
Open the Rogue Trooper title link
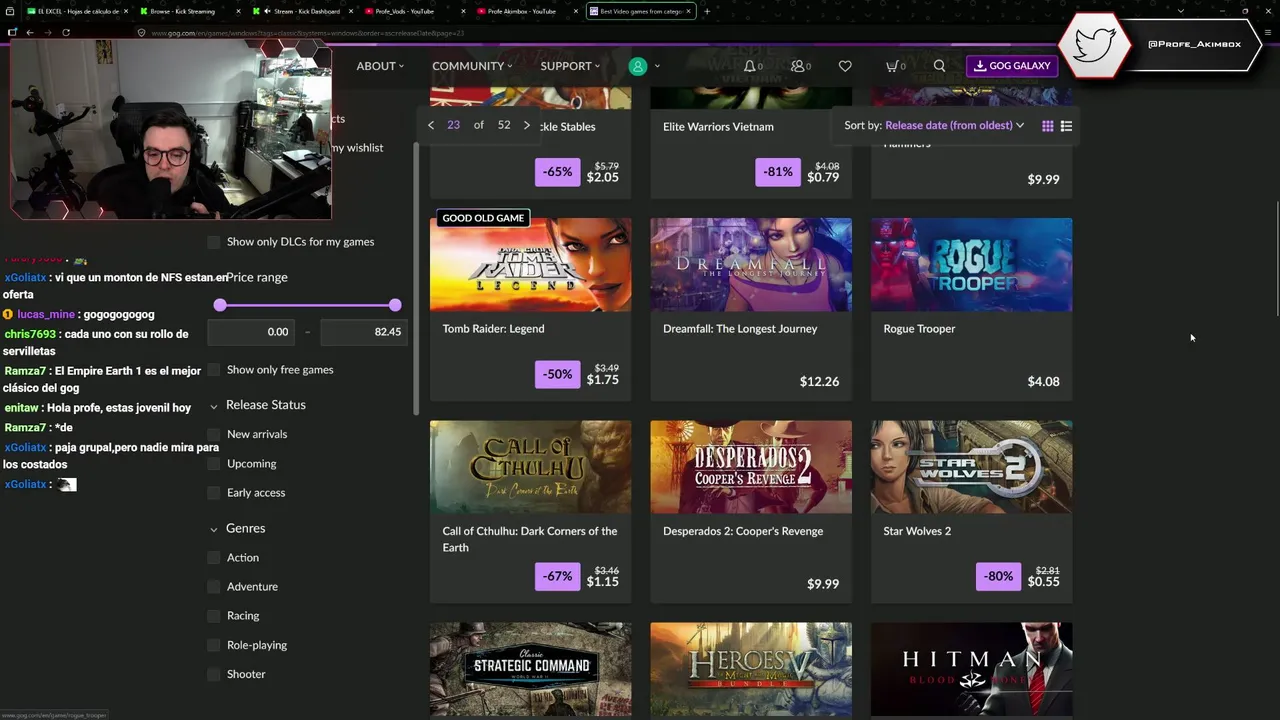919,329
